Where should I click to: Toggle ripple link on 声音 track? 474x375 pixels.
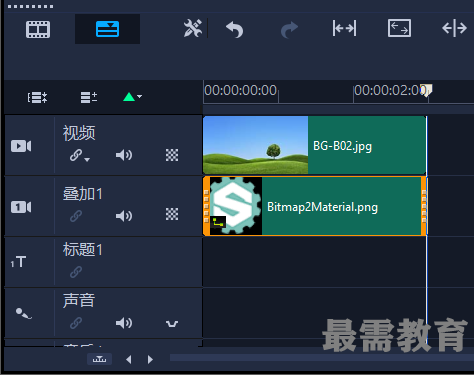[x=76, y=323]
